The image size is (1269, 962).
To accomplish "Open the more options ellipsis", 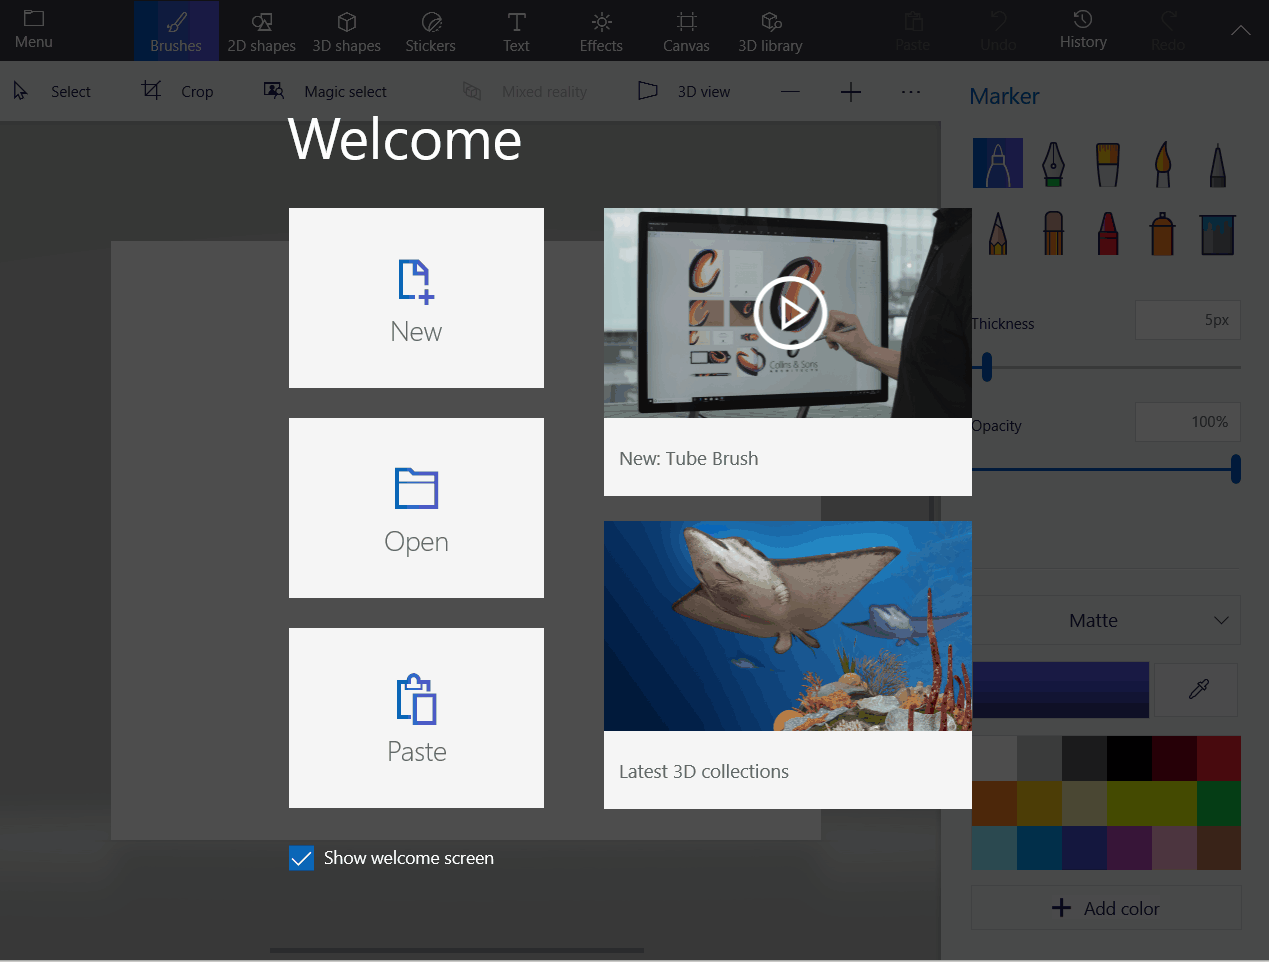I will click(910, 92).
